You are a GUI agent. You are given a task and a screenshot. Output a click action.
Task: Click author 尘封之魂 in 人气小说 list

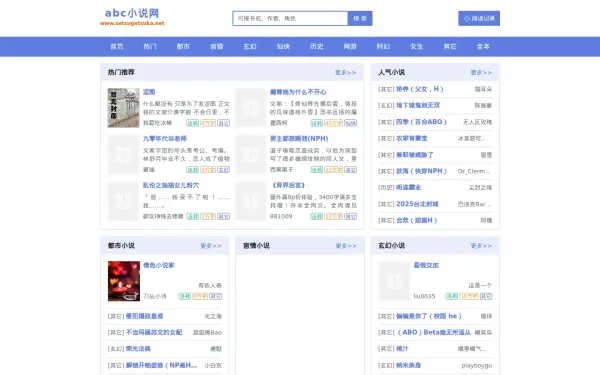click(480, 188)
